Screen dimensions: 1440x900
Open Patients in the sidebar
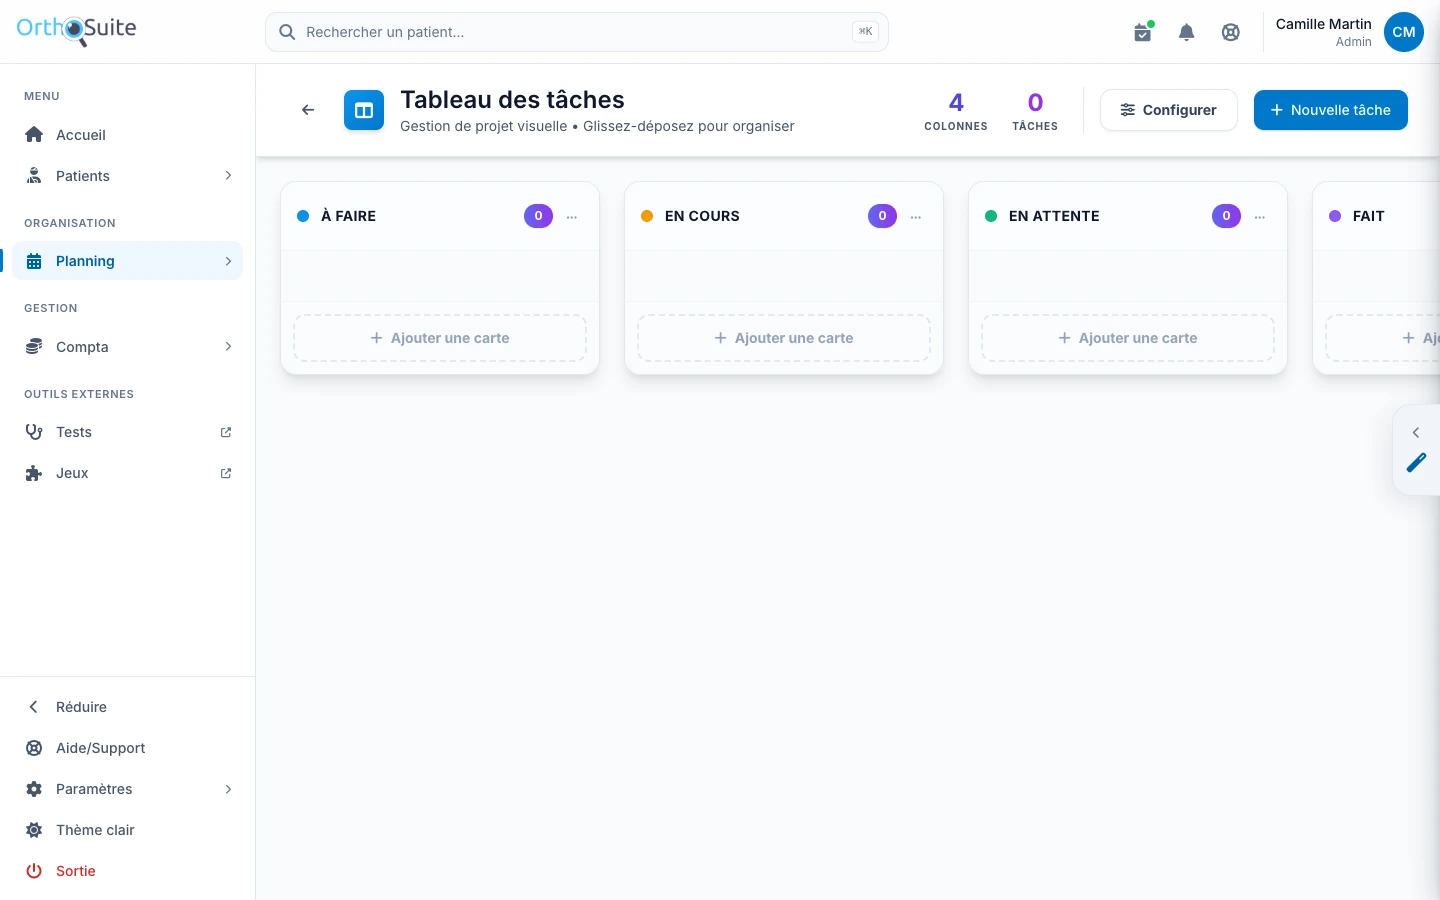128,176
